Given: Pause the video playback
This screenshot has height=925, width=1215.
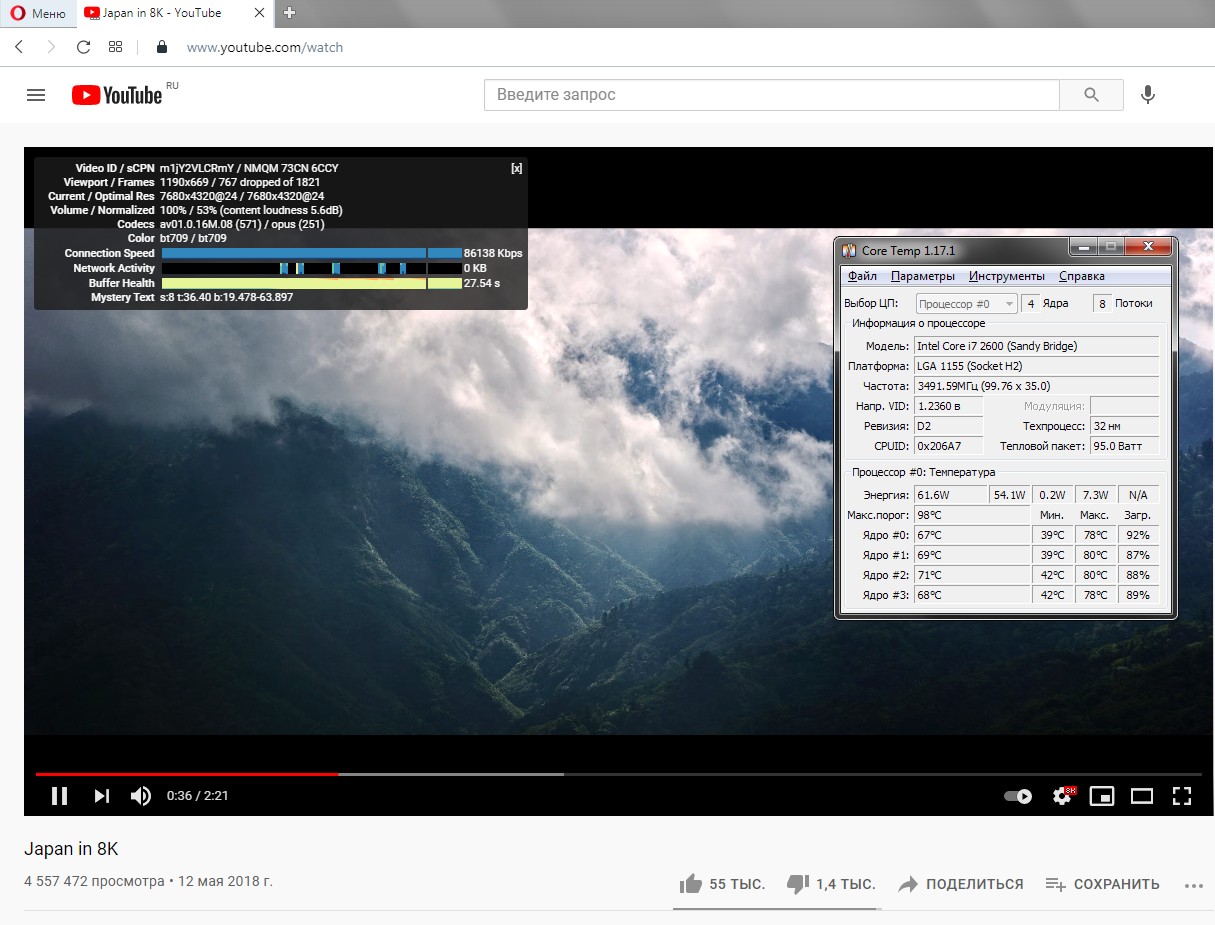Looking at the screenshot, I should [60, 796].
